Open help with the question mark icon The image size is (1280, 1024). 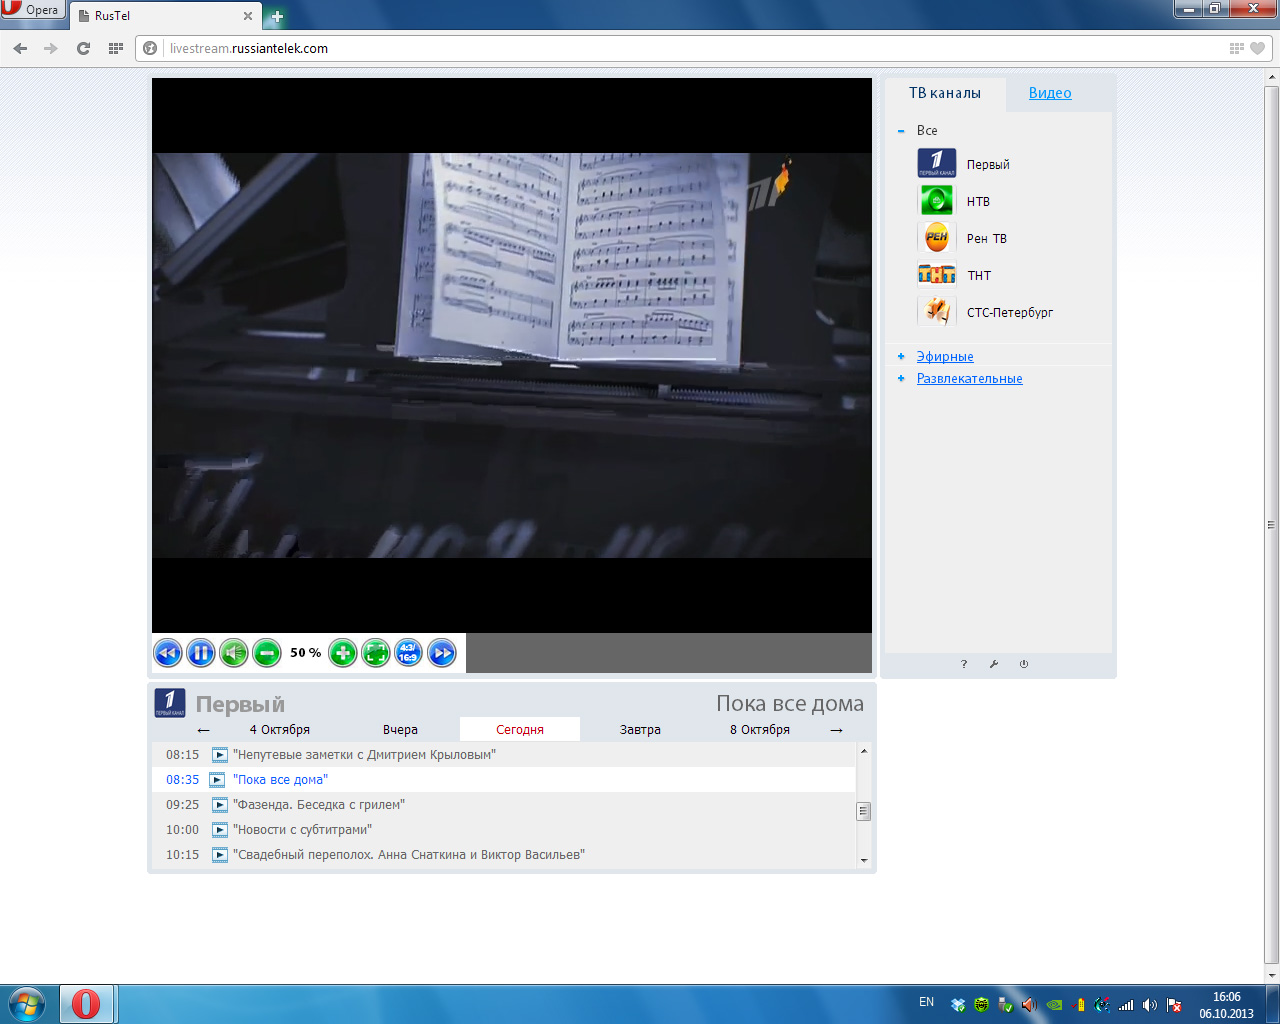(964, 664)
